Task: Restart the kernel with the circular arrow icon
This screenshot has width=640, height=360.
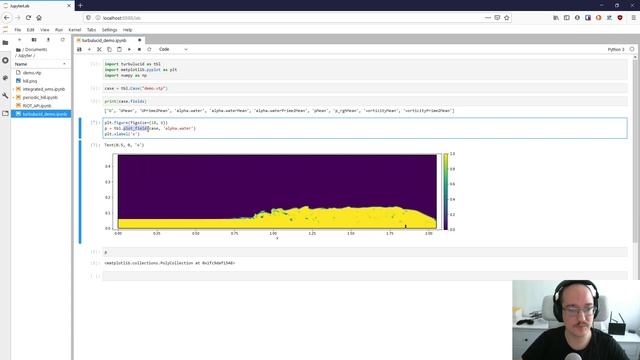Action: coord(149,49)
